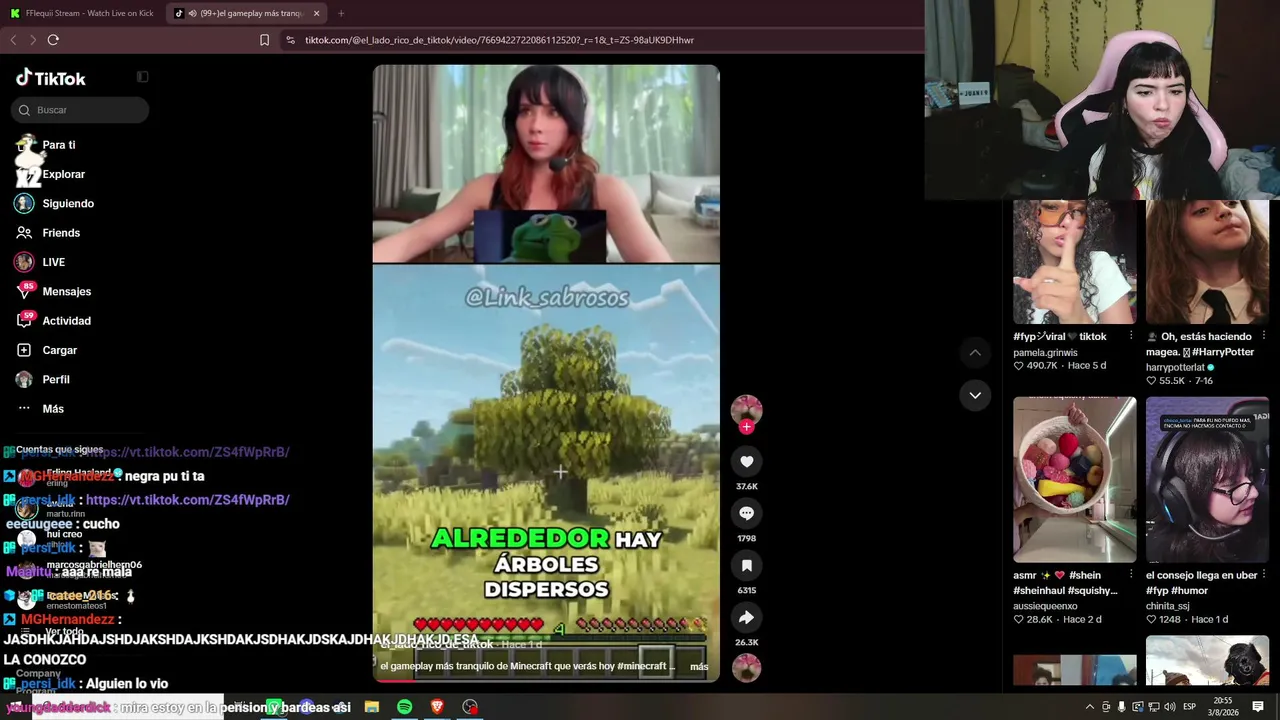Focus the Buscar search field
Image resolution: width=1280 pixels, height=720 pixels.
(x=80, y=110)
